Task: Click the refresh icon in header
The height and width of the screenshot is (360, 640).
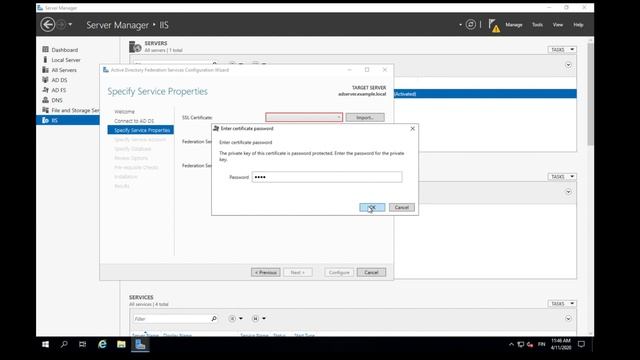Action: coord(471,24)
